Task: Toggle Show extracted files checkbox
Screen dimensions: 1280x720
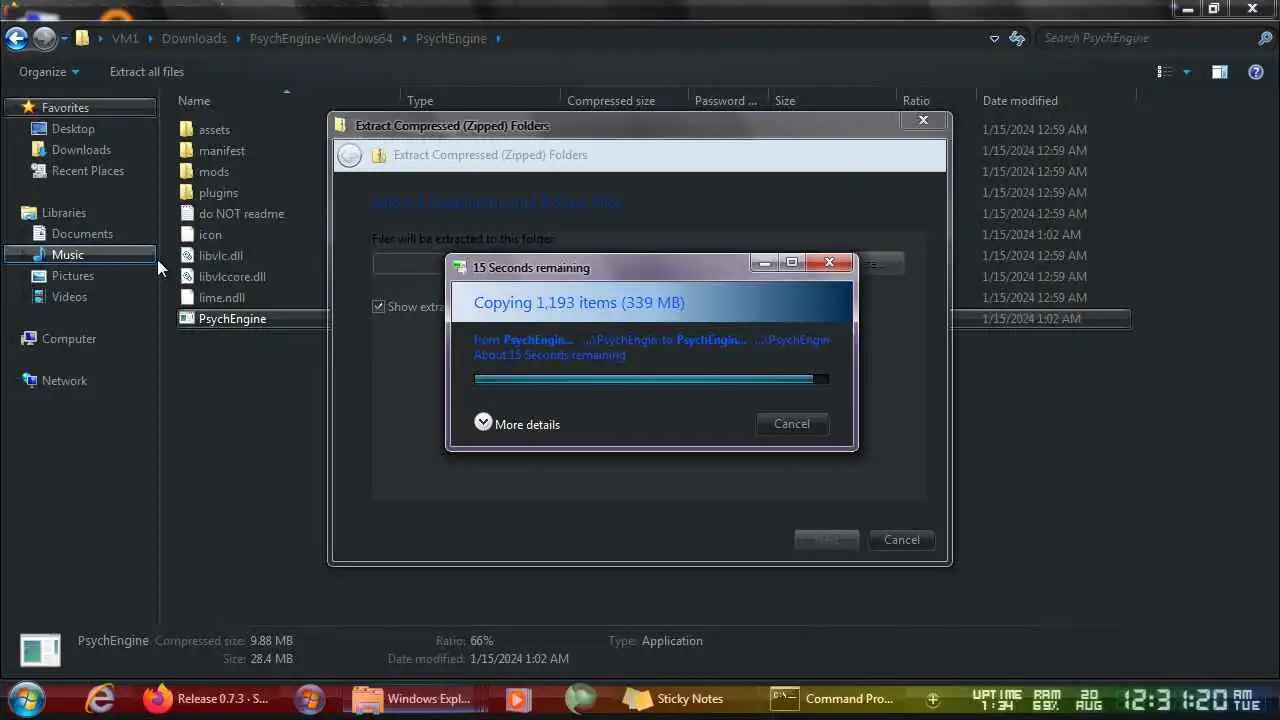Action: point(379,307)
